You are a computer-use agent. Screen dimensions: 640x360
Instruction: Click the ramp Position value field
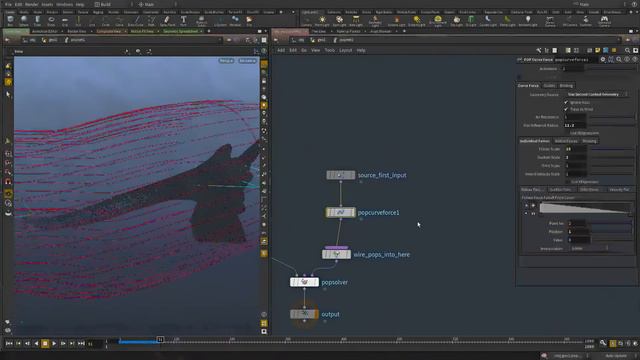(579, 231)
